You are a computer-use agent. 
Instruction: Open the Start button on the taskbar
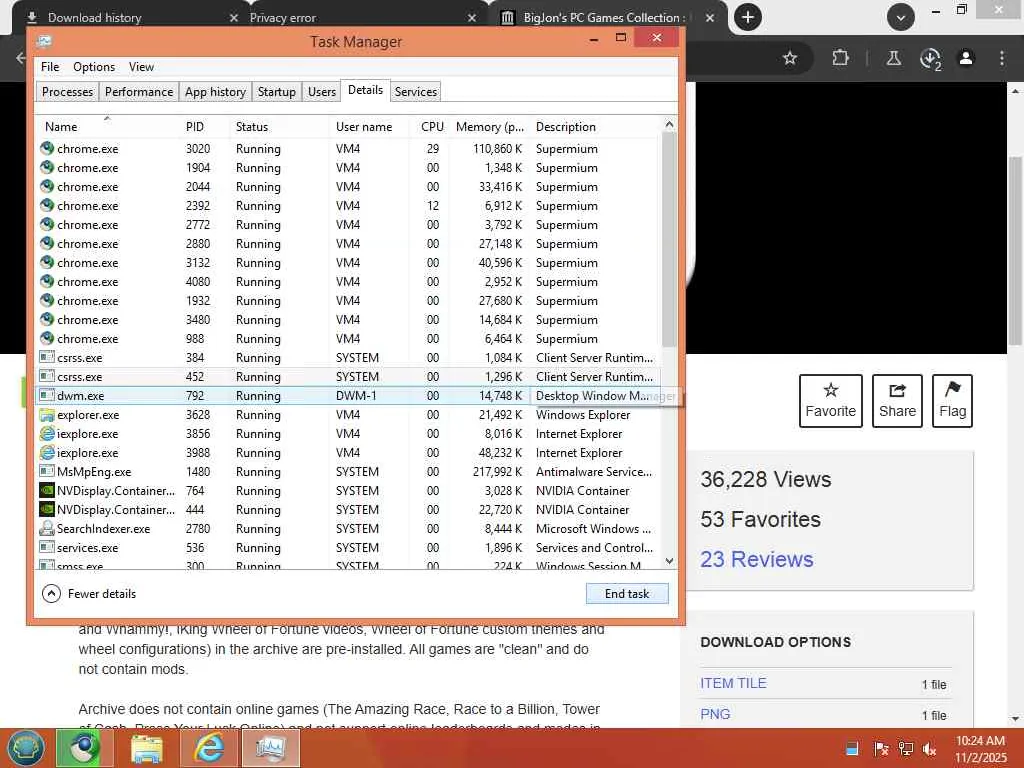[x=24, y=748]
